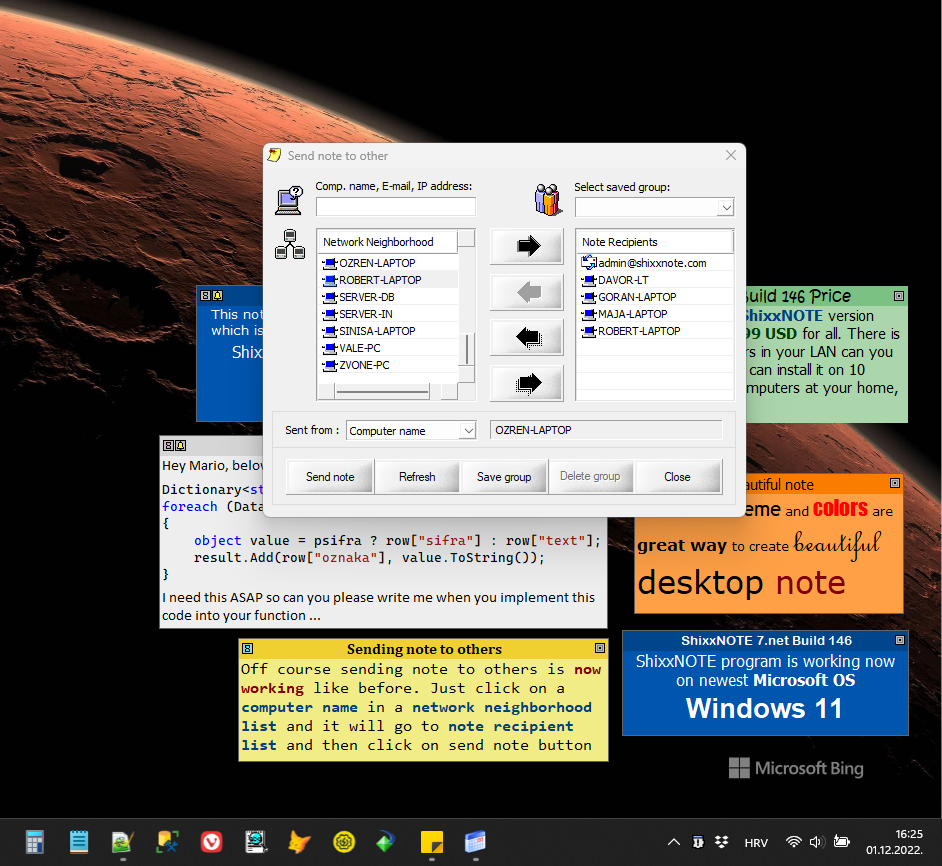The image size is (942, 866).
Task: Click the double right arrow add-all button
Action: click(526, 382)
